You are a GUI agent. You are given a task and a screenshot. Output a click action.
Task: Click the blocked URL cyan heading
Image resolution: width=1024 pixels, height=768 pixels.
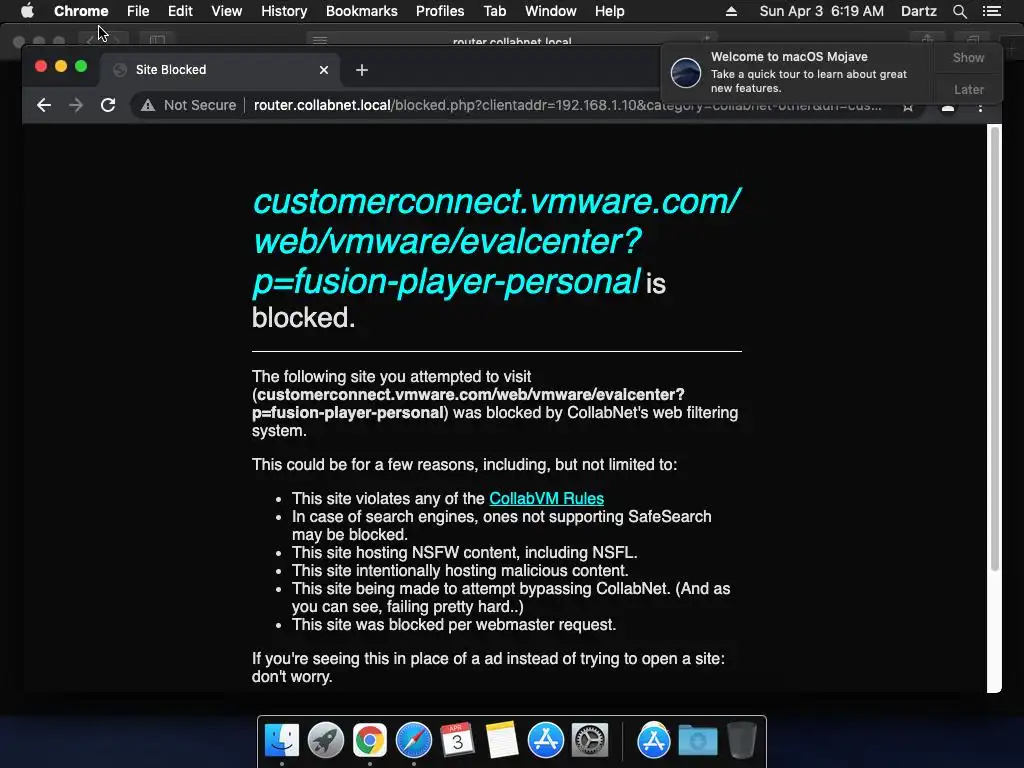tap(496, 241)
